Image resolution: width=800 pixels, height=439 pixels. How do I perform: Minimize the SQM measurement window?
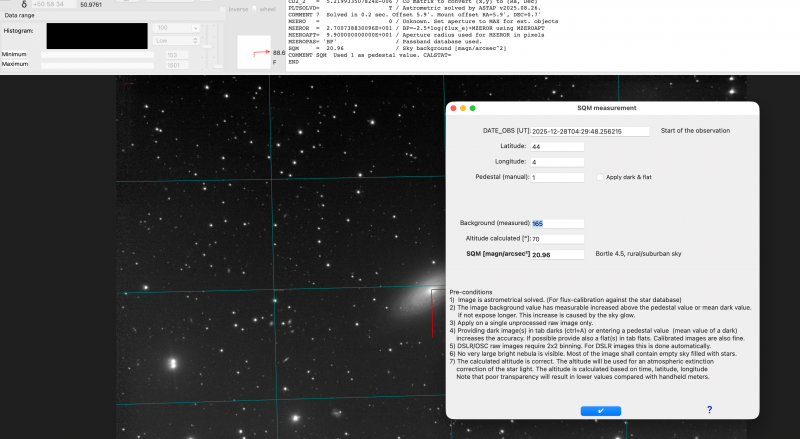click(463, 108)
